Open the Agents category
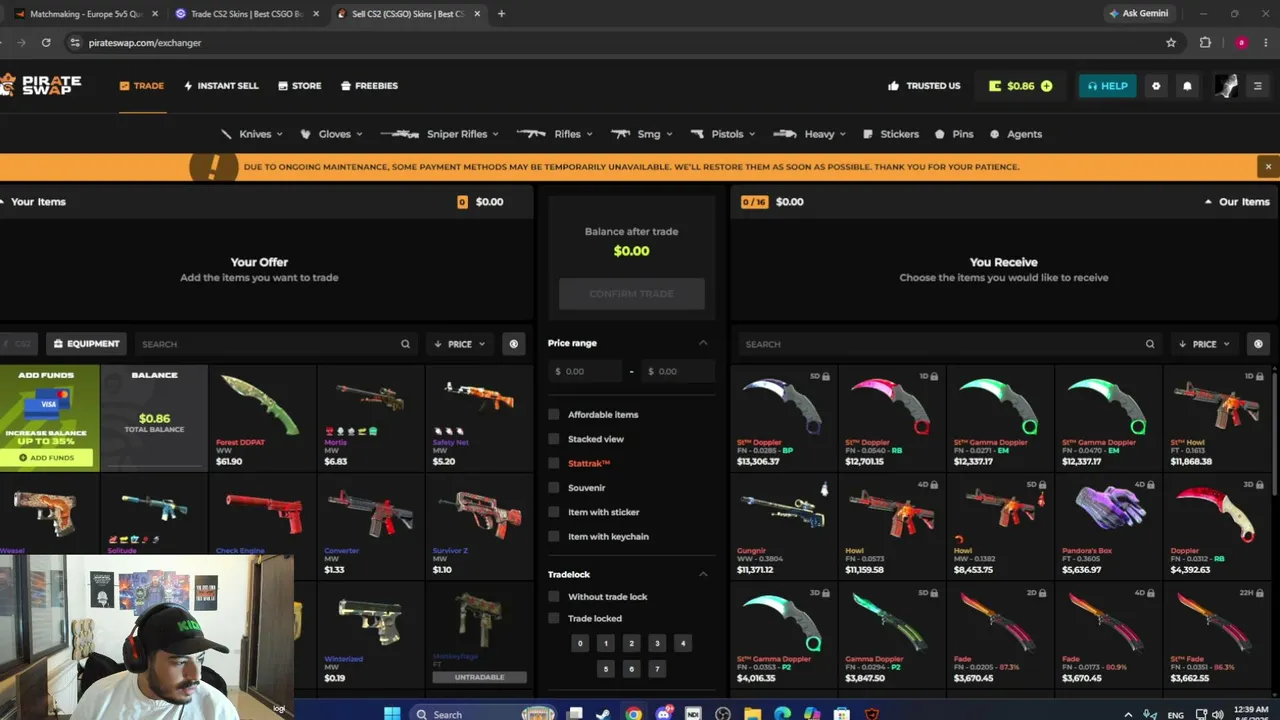The image size is (1280, 720). (1016, 134)
